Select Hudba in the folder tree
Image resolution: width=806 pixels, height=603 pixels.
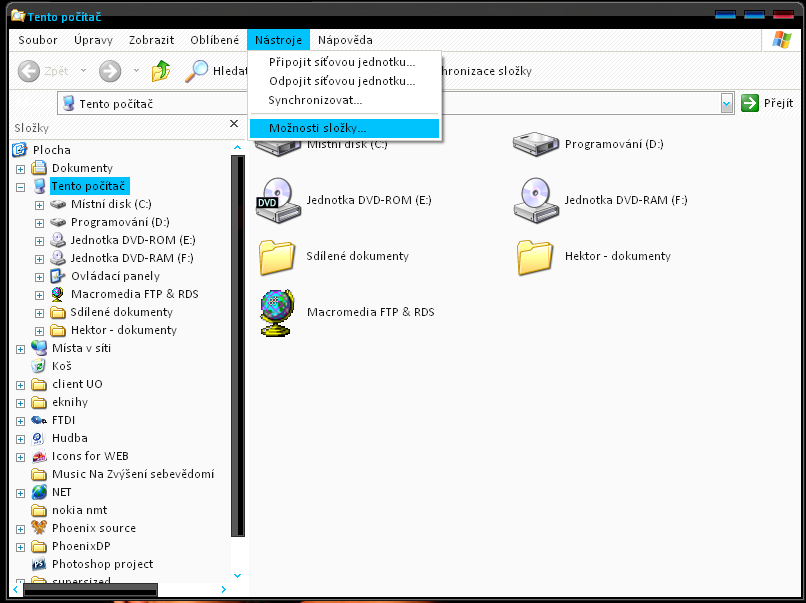pyautogui.click(x=69, y=438)
